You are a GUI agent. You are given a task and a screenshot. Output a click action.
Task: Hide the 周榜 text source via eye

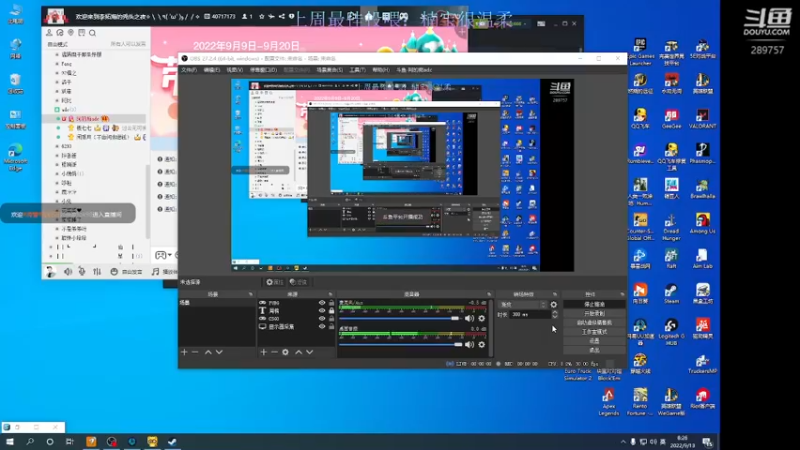point(322,310)
